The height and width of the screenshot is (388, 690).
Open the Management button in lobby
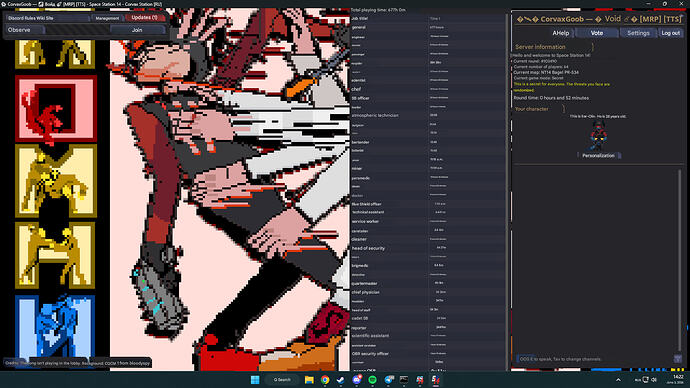tap(107, 18)
